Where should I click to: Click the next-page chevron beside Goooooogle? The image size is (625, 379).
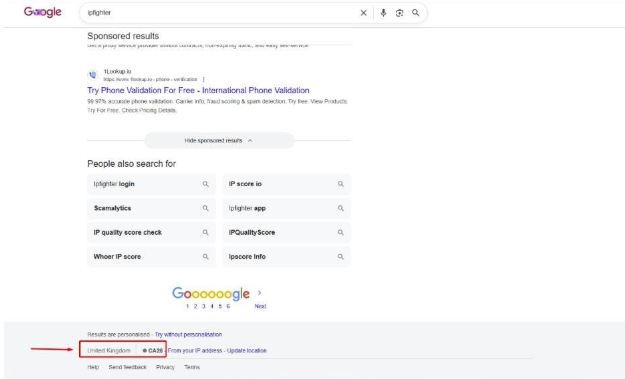click(259, 293)
